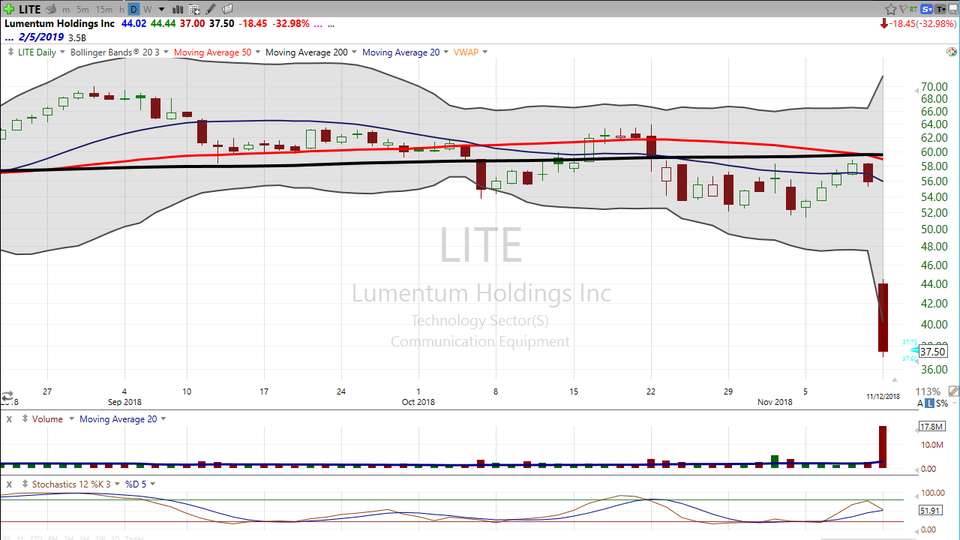Click the 3.5B market cap text
960x540 pixels.
[77, 38]
